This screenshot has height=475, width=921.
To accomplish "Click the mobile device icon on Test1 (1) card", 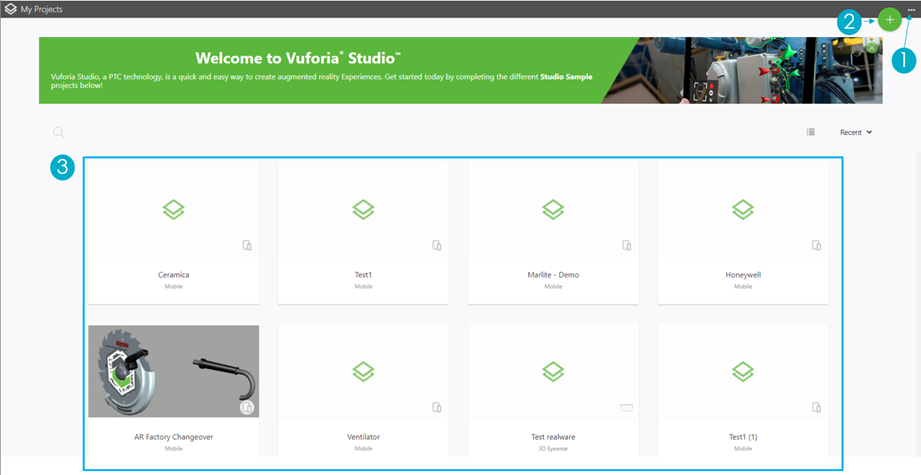I will point(816,407).
